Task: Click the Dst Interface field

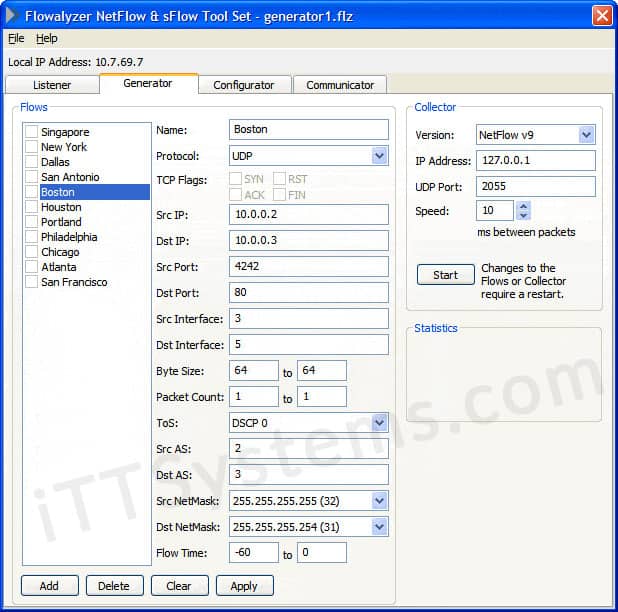Action: click(309, 344)
